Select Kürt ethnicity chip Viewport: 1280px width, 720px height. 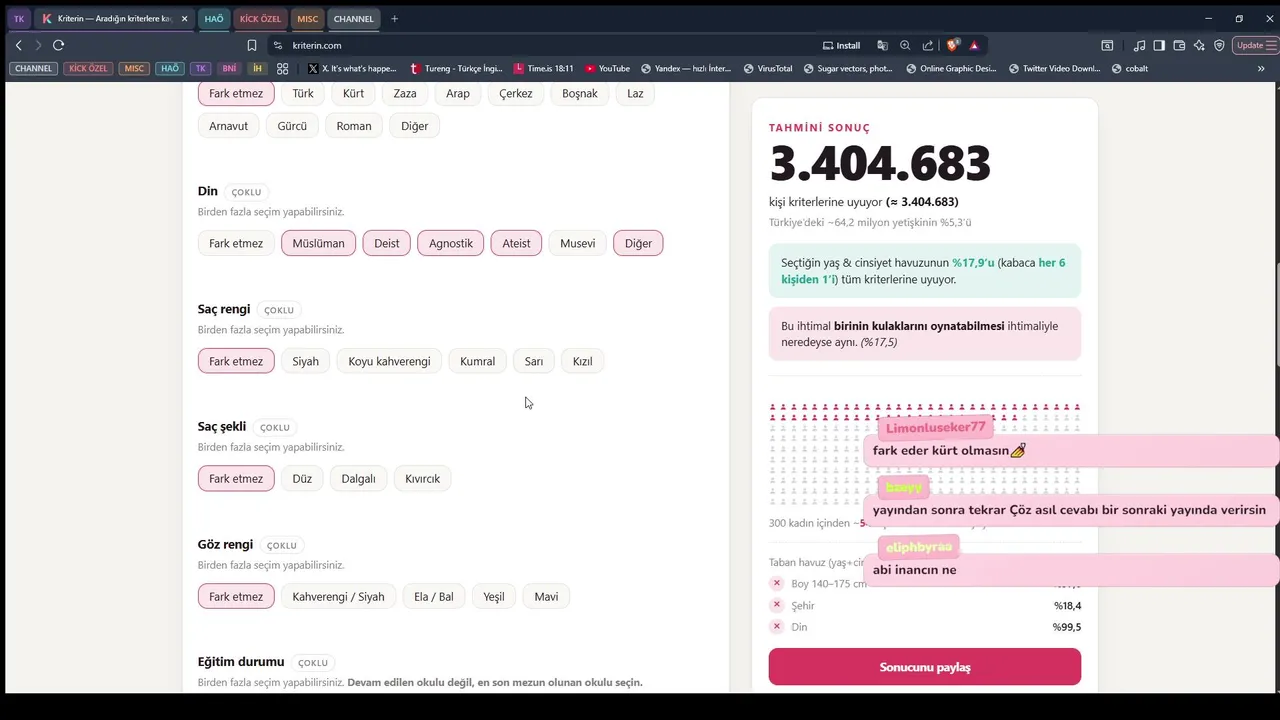(x=353, y=93)
